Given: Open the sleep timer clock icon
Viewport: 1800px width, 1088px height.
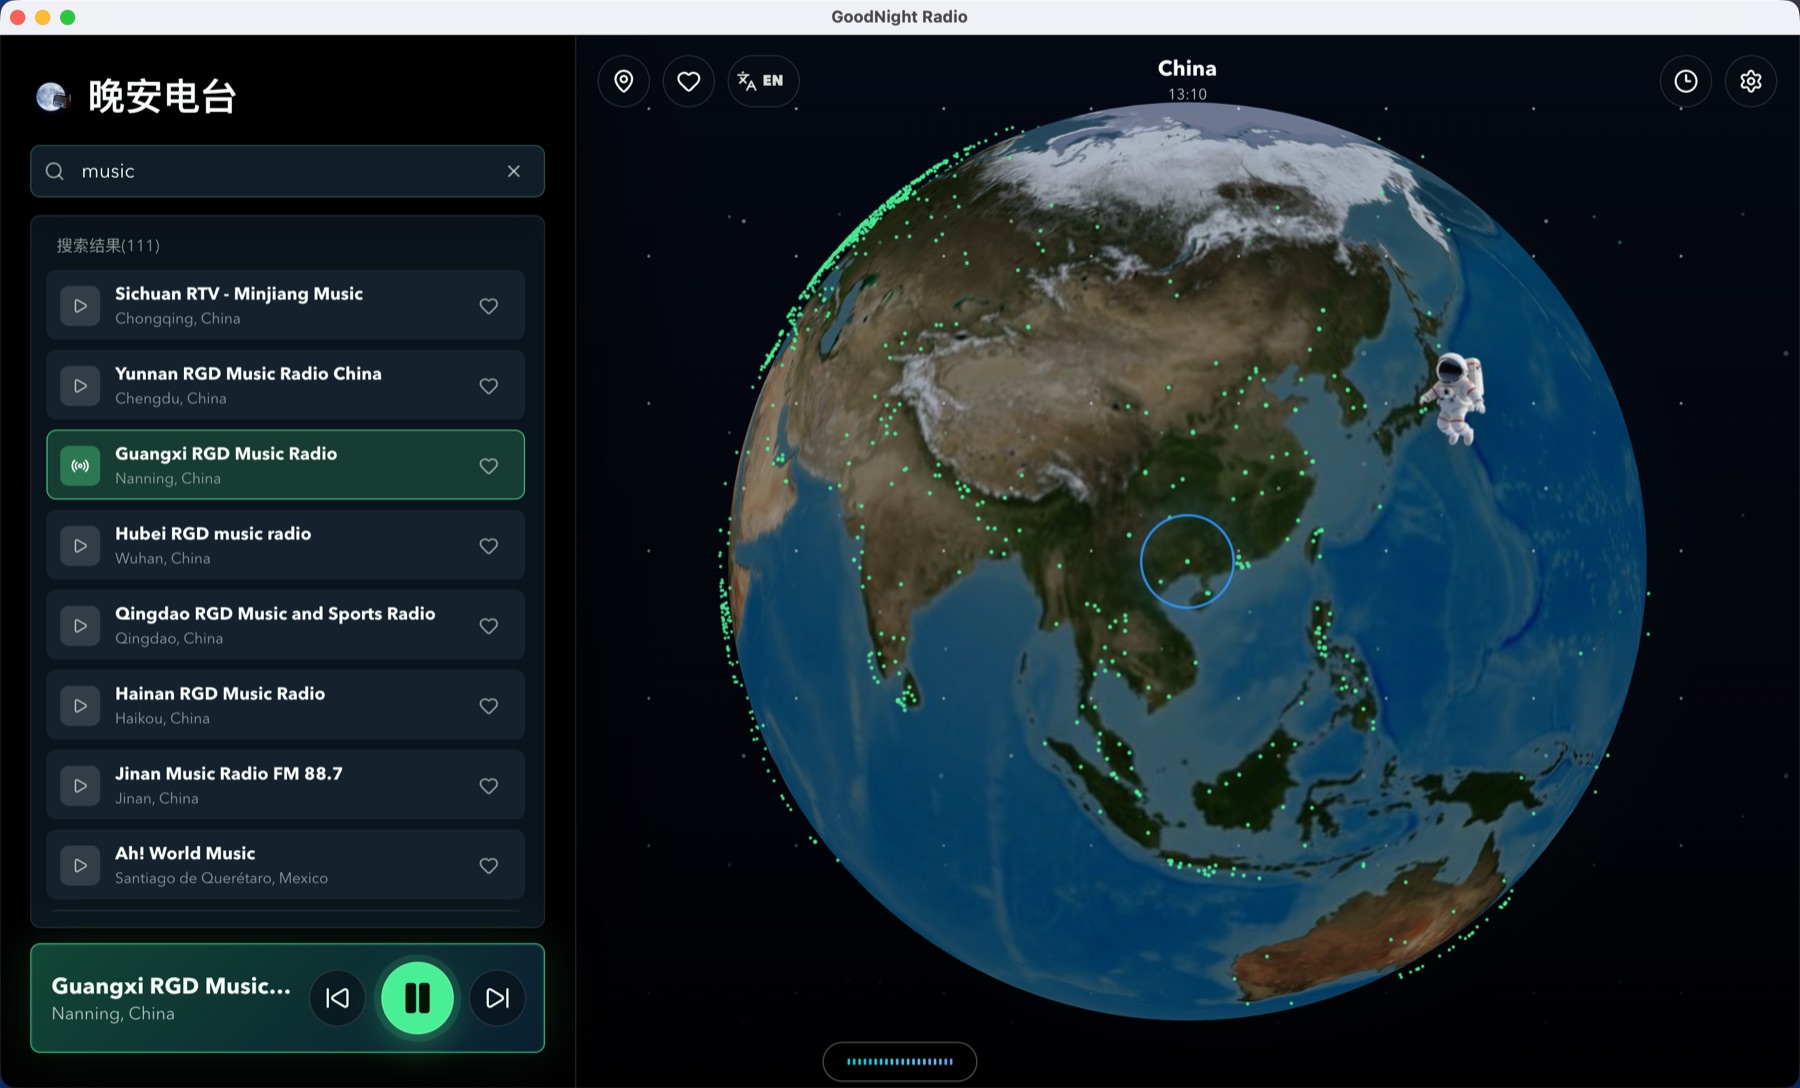Looking at the screenshot, I should (1686, 81).
